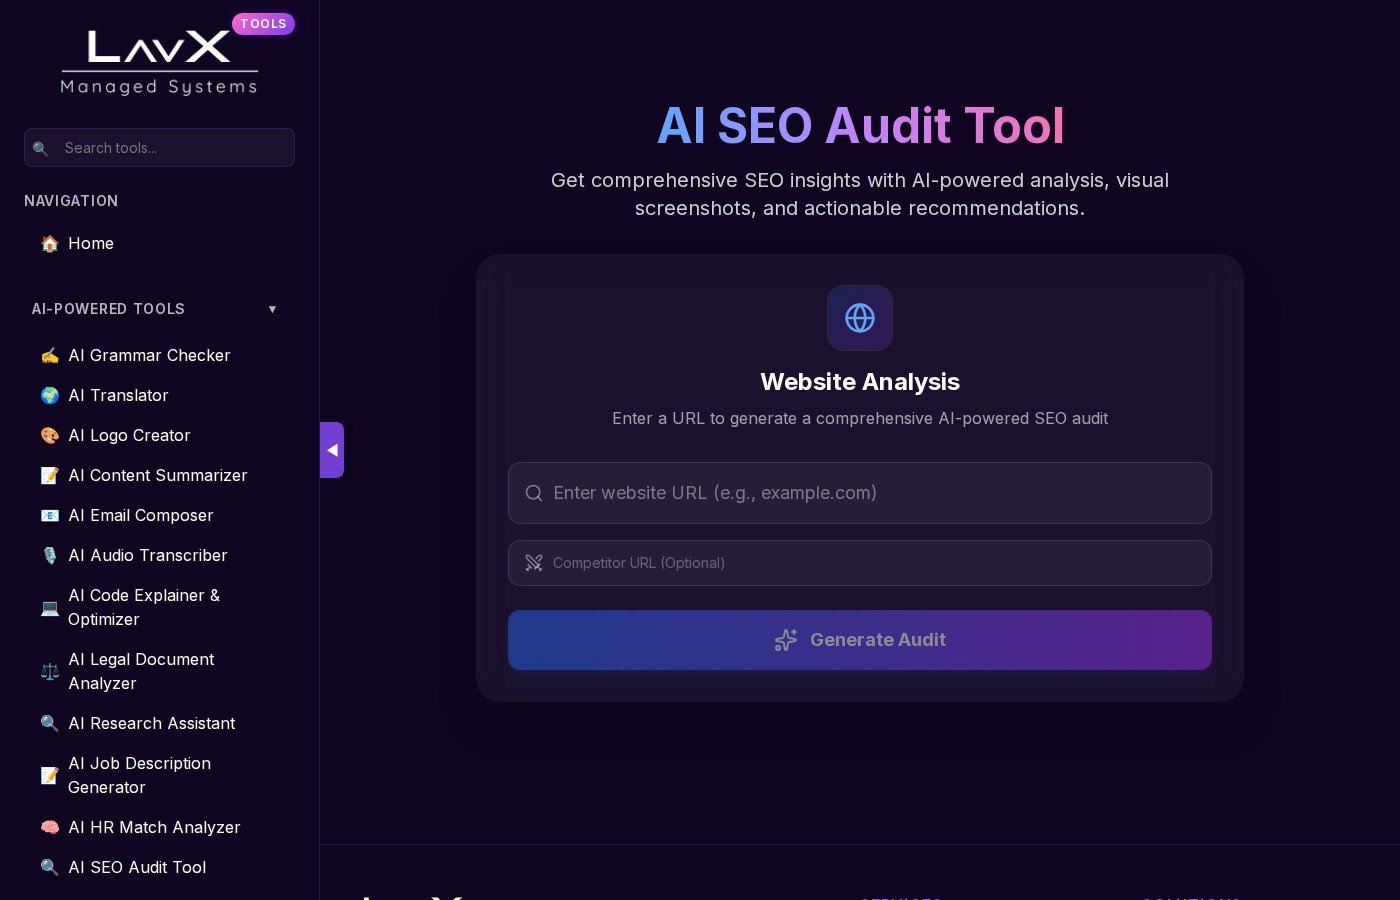Open AI Job Description Generator
Image resolution: width=1400 pixels, height=900 pixels.
[139, 775]
